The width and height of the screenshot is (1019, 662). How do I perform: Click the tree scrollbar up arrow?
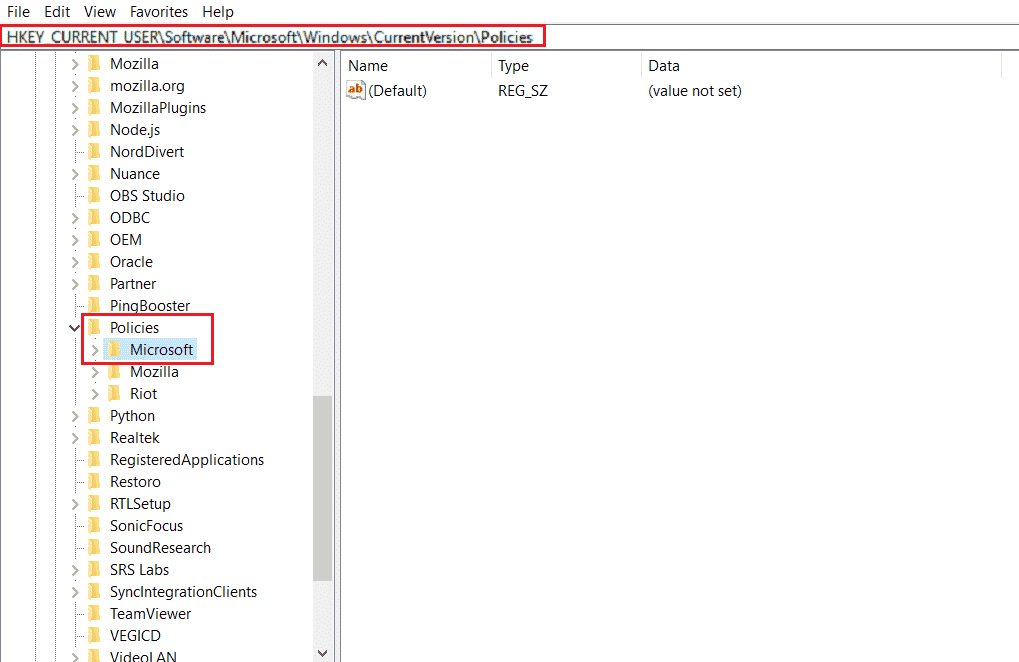[x=322, y=63]
